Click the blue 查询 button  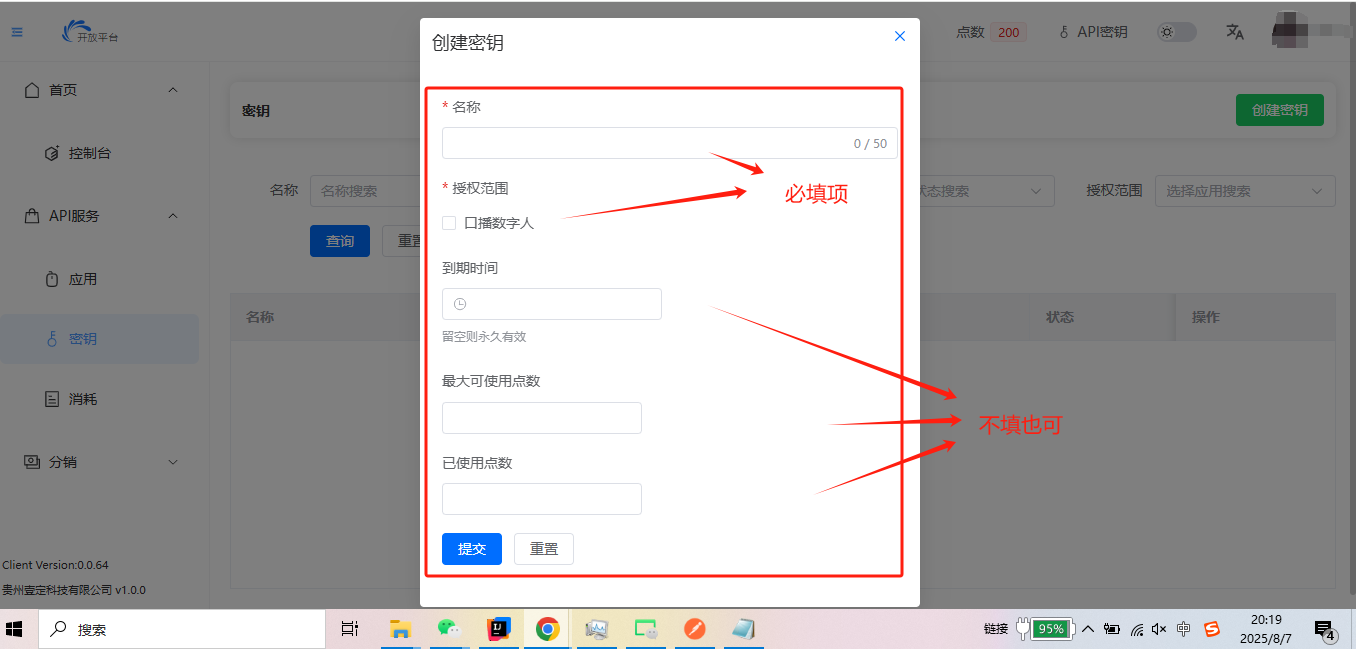click(x=340, y=241)
